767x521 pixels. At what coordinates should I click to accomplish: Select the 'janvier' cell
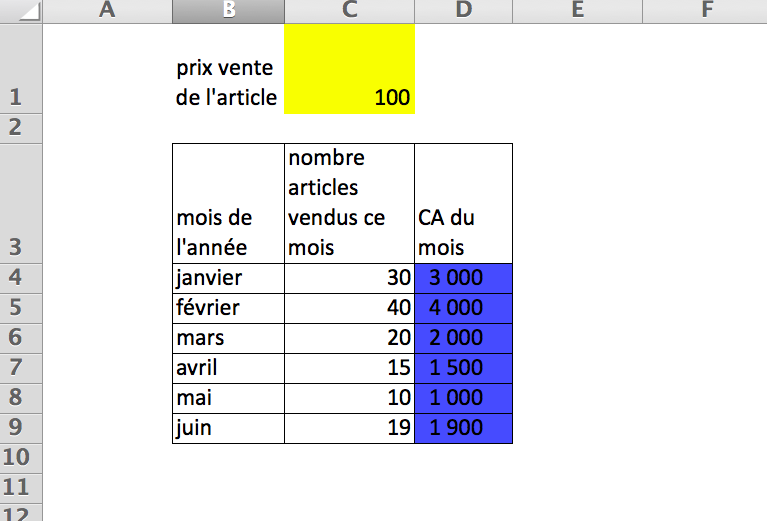tap(228, 278)
